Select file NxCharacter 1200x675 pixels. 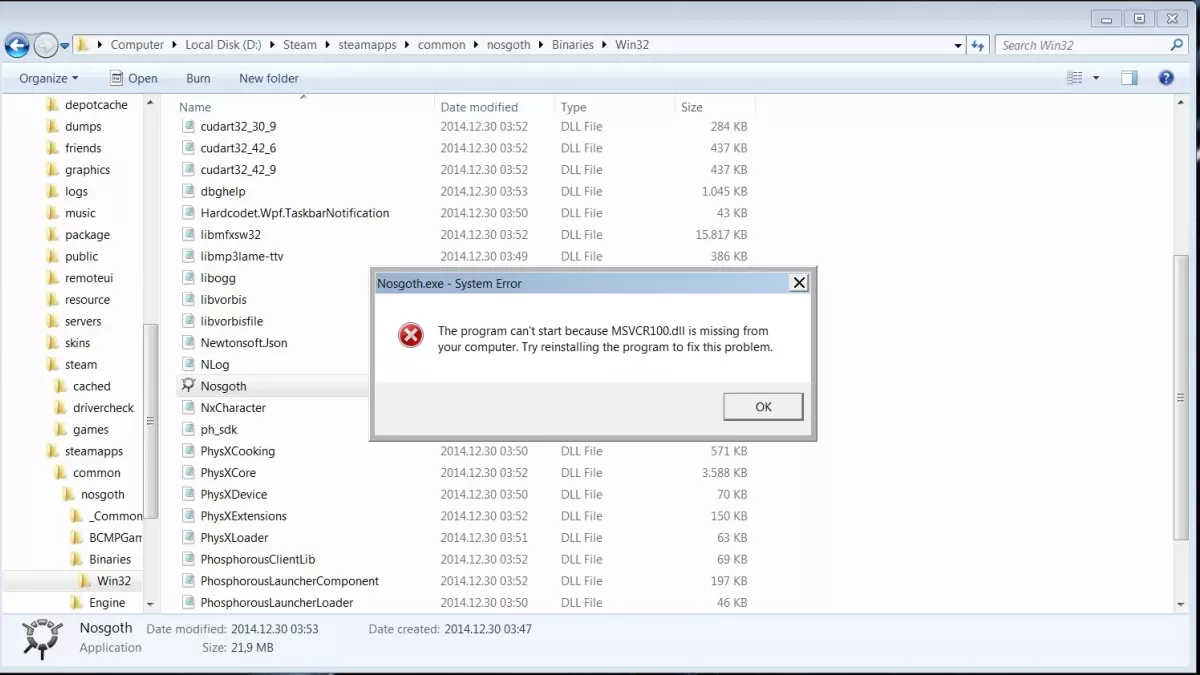point(233,408)
